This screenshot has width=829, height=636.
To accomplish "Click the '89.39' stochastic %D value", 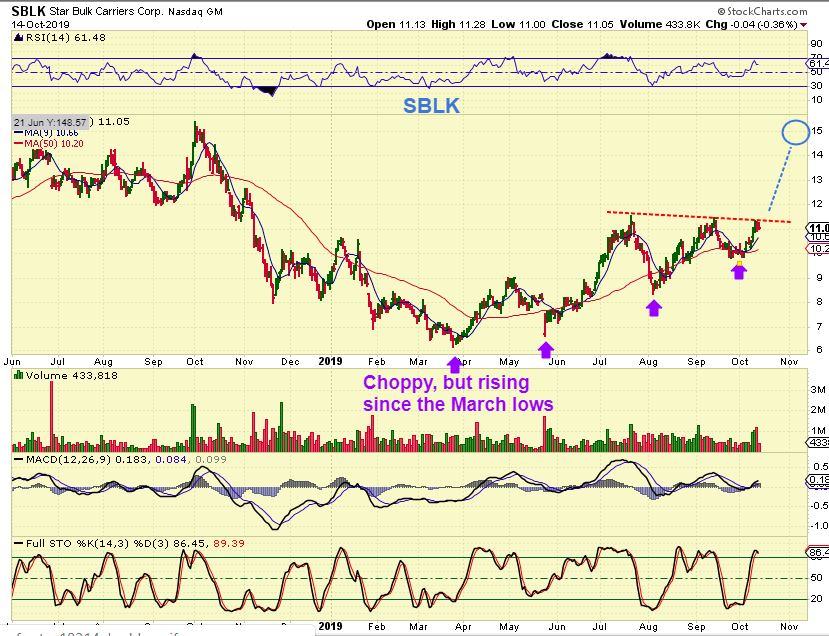I will pos(229,543).
